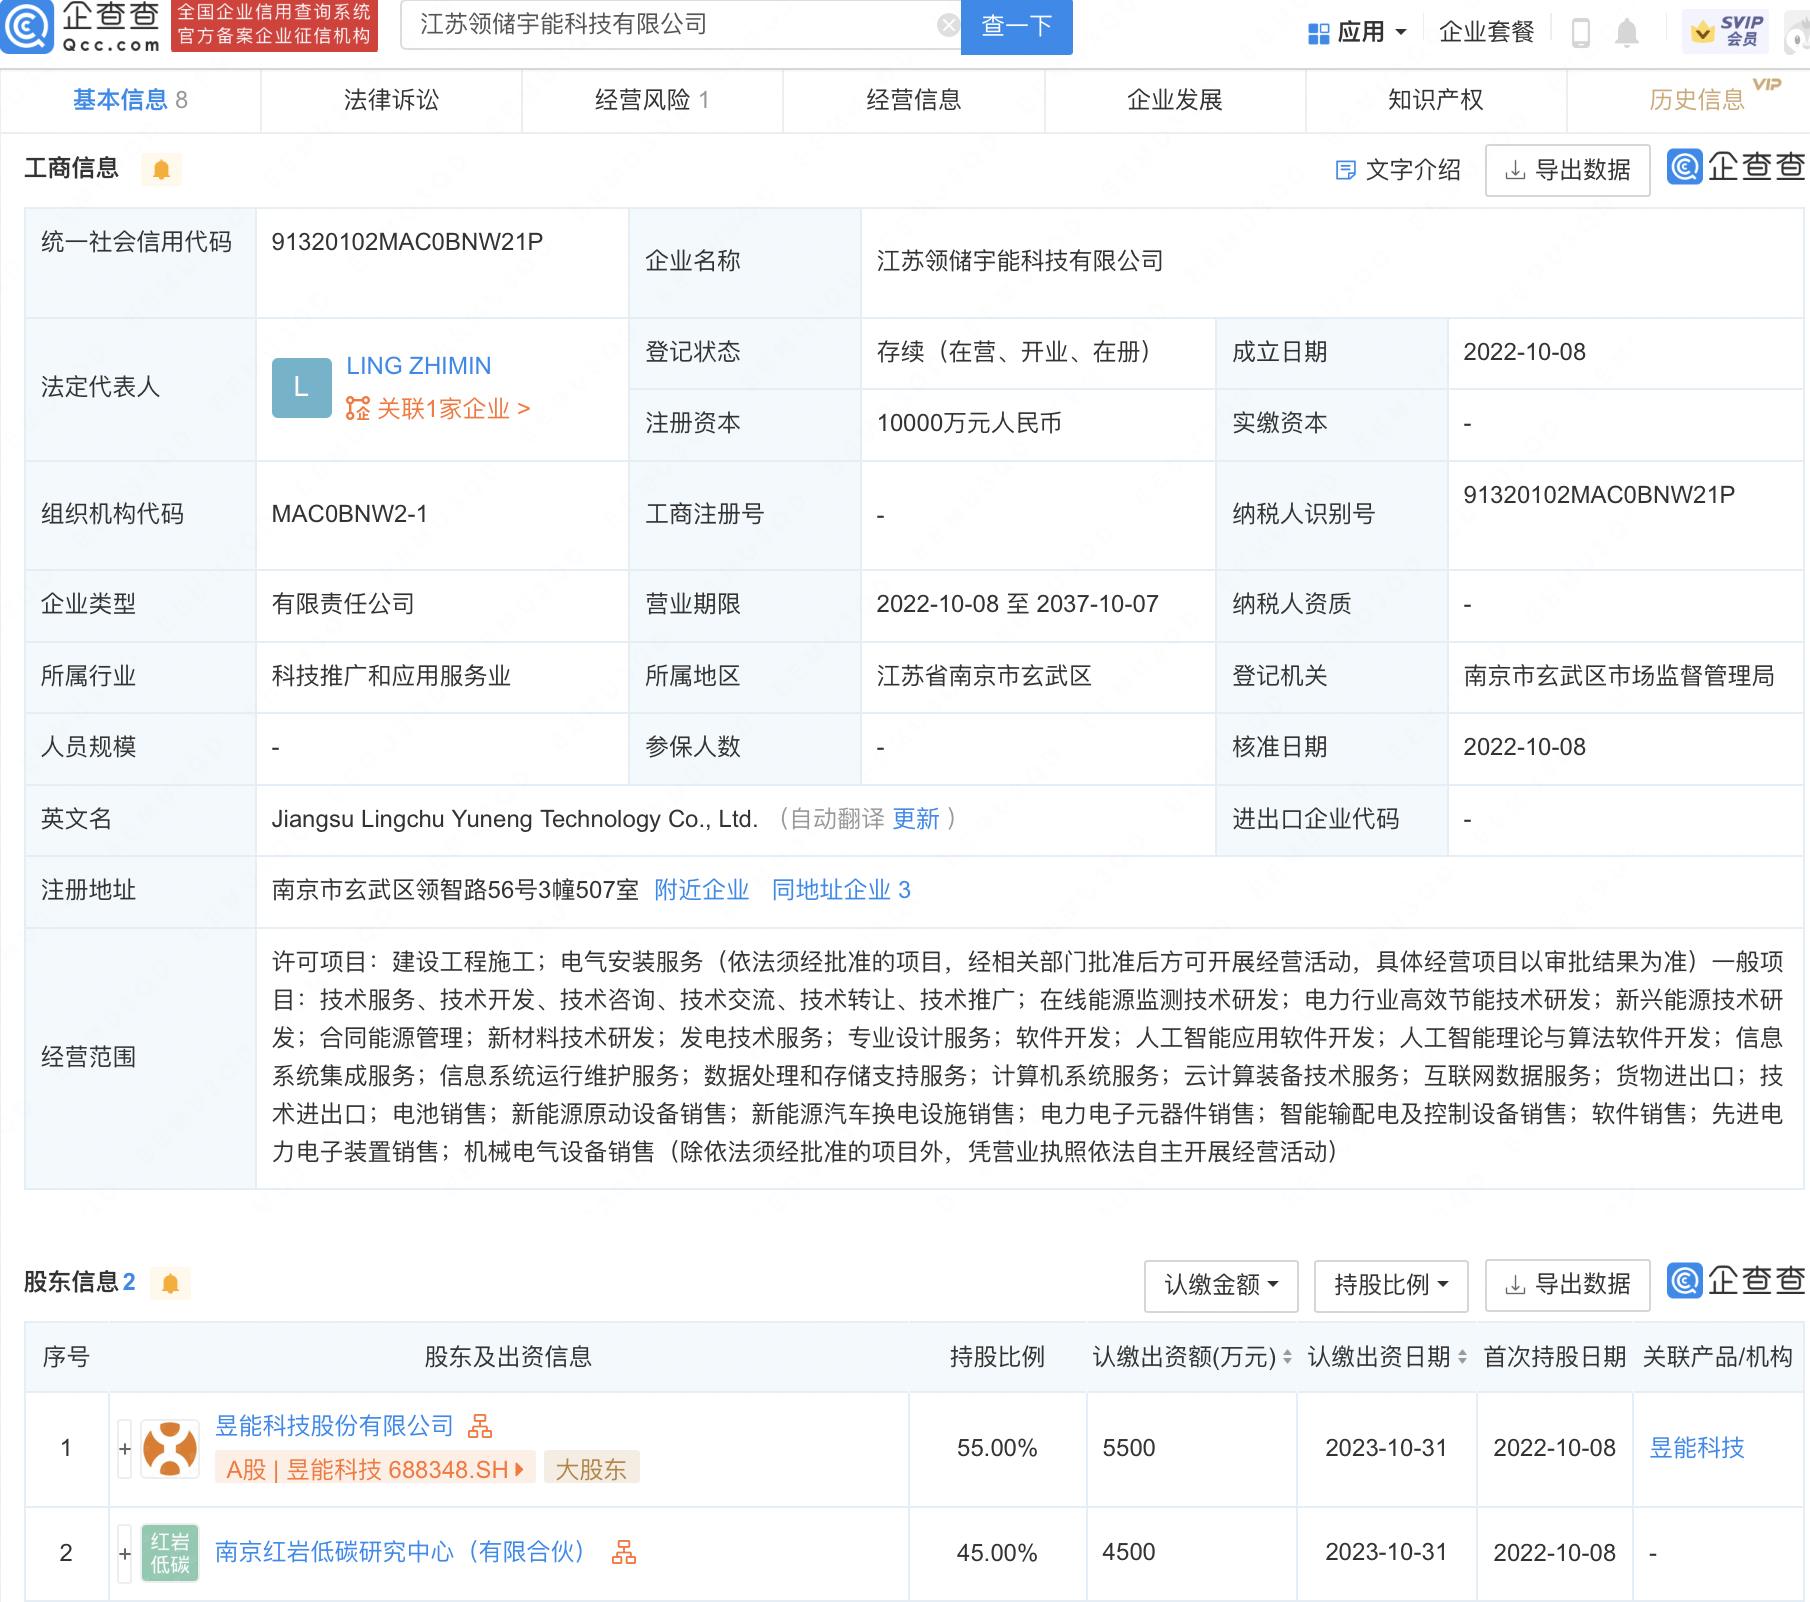This screenshot has height=1602, width=1810.
Task: Select credit code 91320102MAC0BNW21P value
Action: pyautogui.click(x=407, y=242)
